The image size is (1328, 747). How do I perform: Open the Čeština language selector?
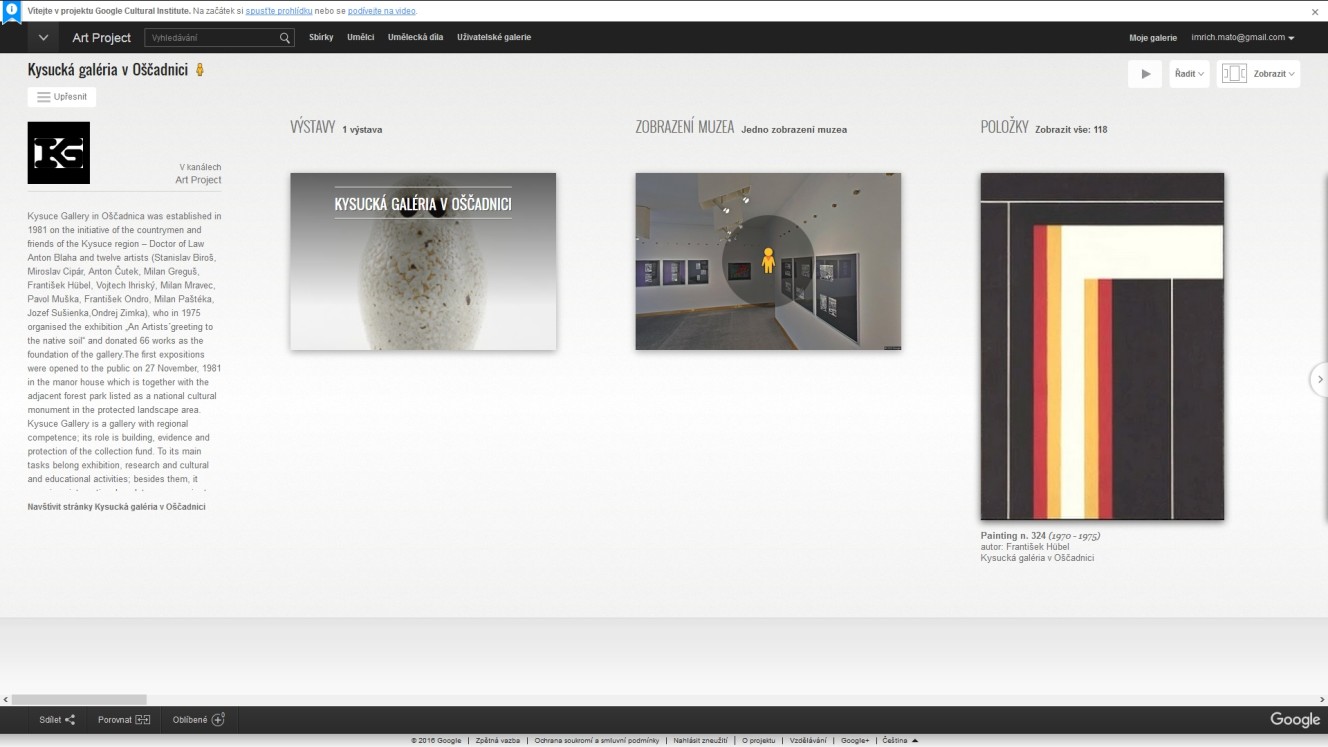tap(900, 740)
